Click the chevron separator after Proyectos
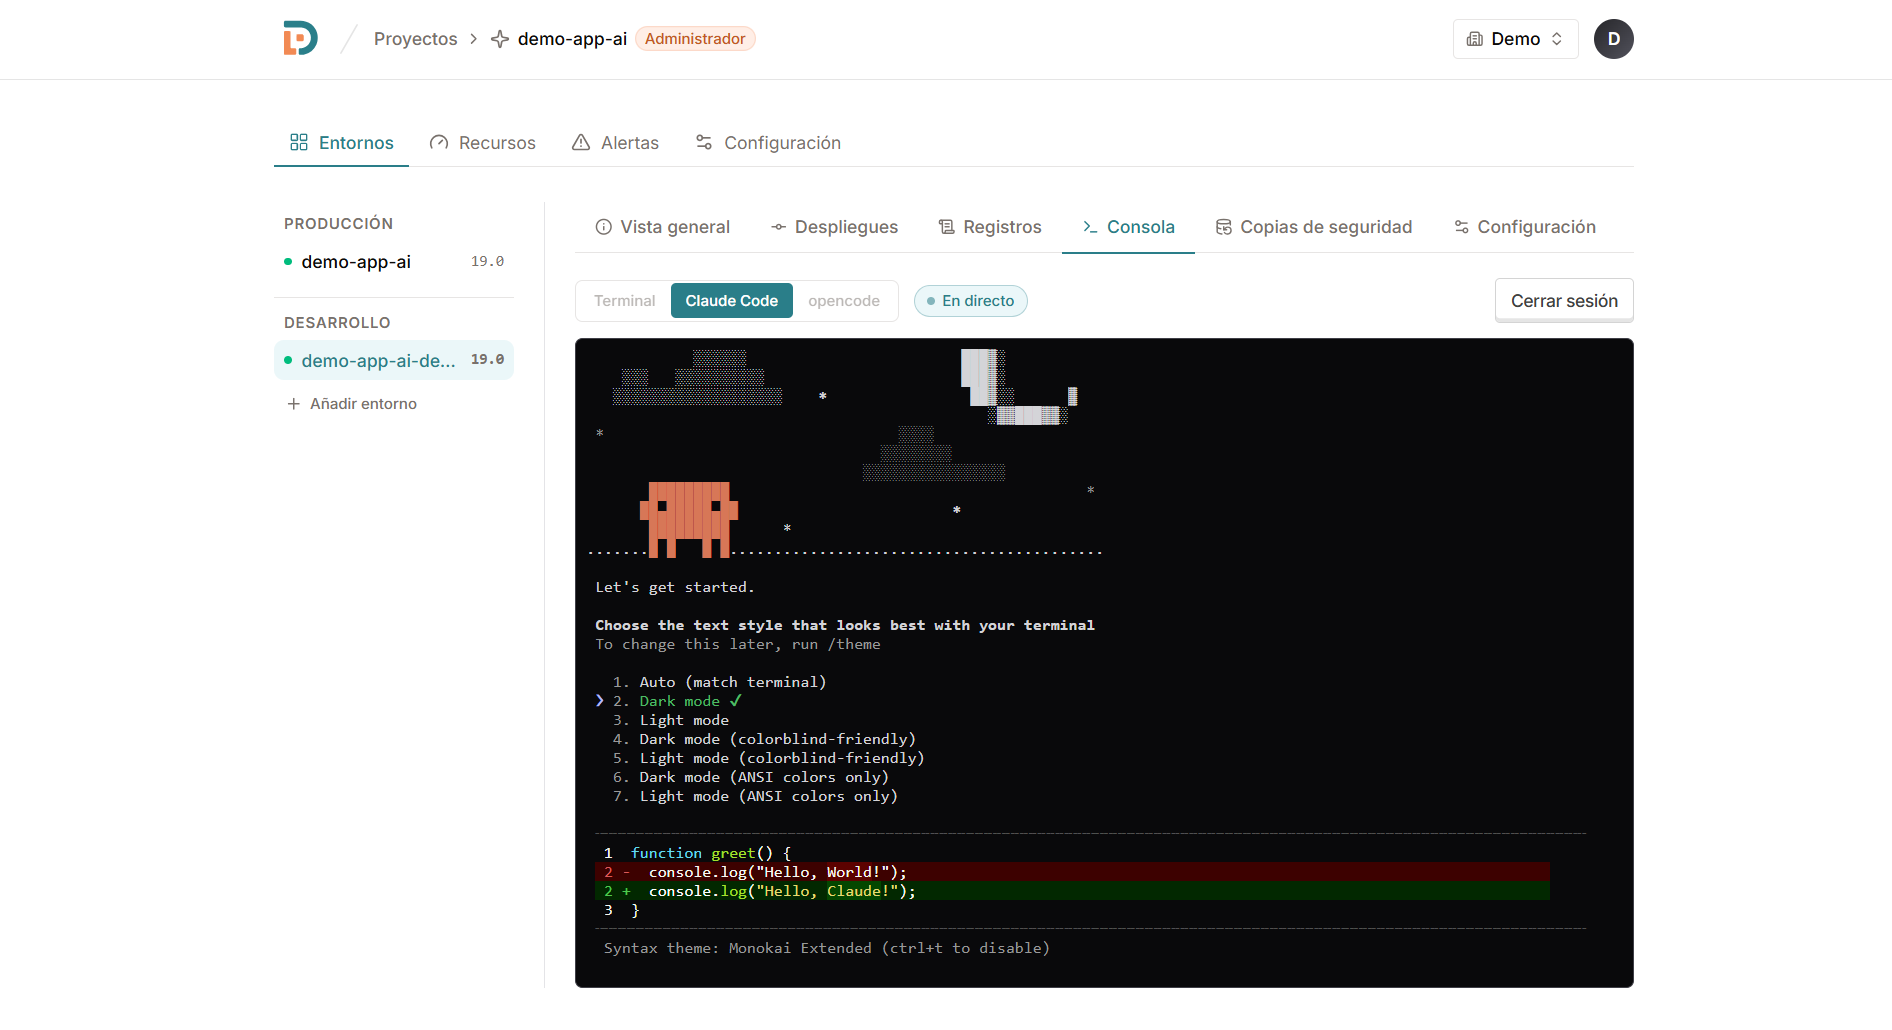The height and width of the screenshot is (1030, 1892). point(474,39)
